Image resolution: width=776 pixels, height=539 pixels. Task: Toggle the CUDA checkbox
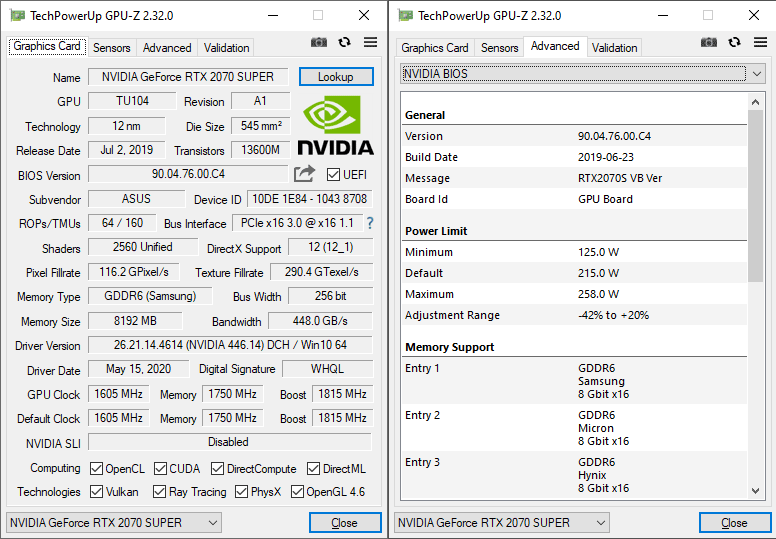pos(160,468)
